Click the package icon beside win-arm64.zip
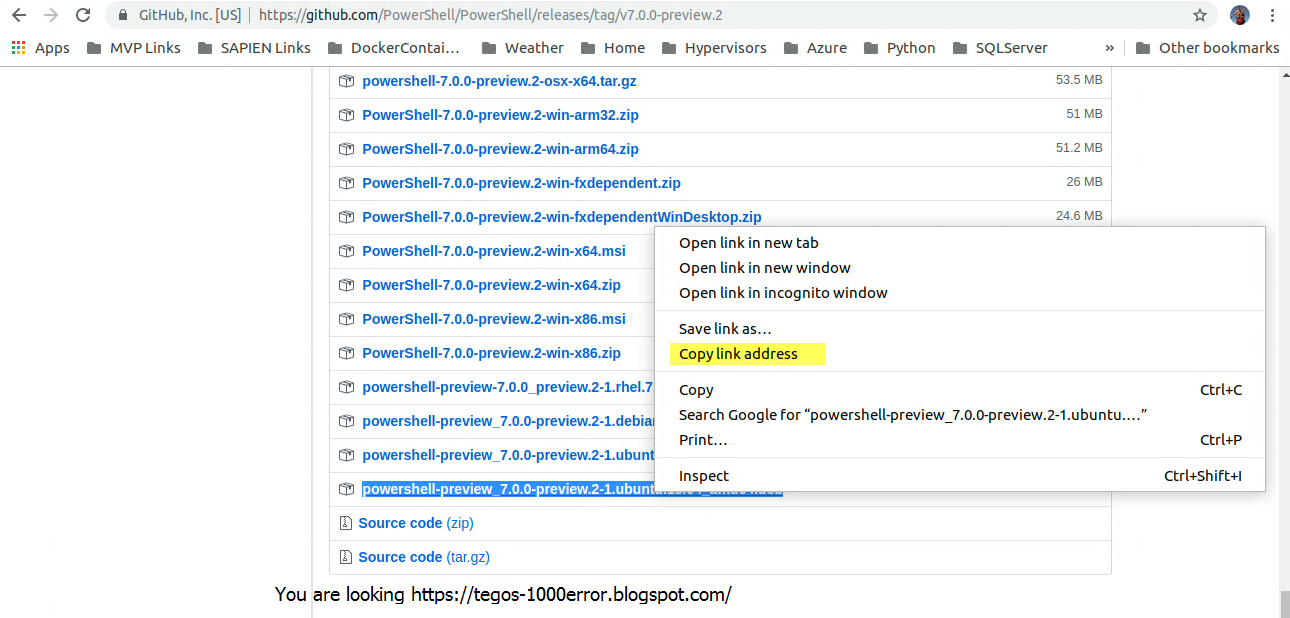Image resolution: width=1290 pixels, height=618 pixels. click(x=346, y=149)
